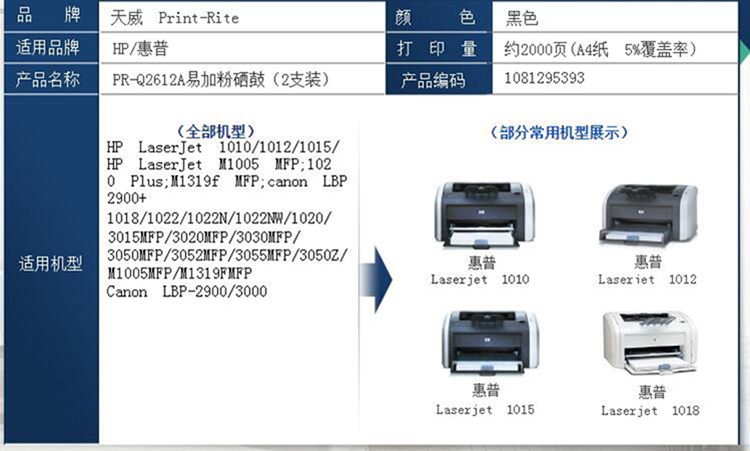Click the HP Laserjet 1015 printer image
Image resolution: width=750 pixels, height=451 pixels.
[x=490, y=343]
